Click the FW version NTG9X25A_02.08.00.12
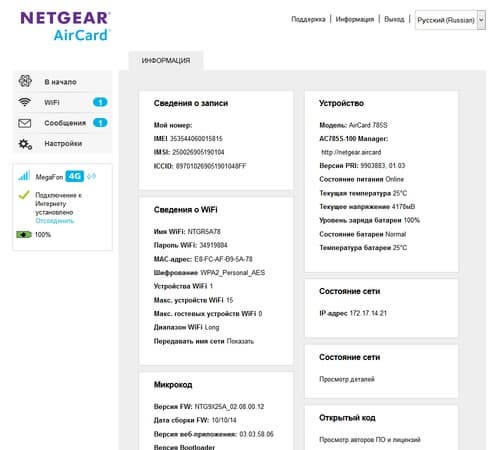Image resolution: width=500 pixels, height=450 pixels. click(229, 407)
